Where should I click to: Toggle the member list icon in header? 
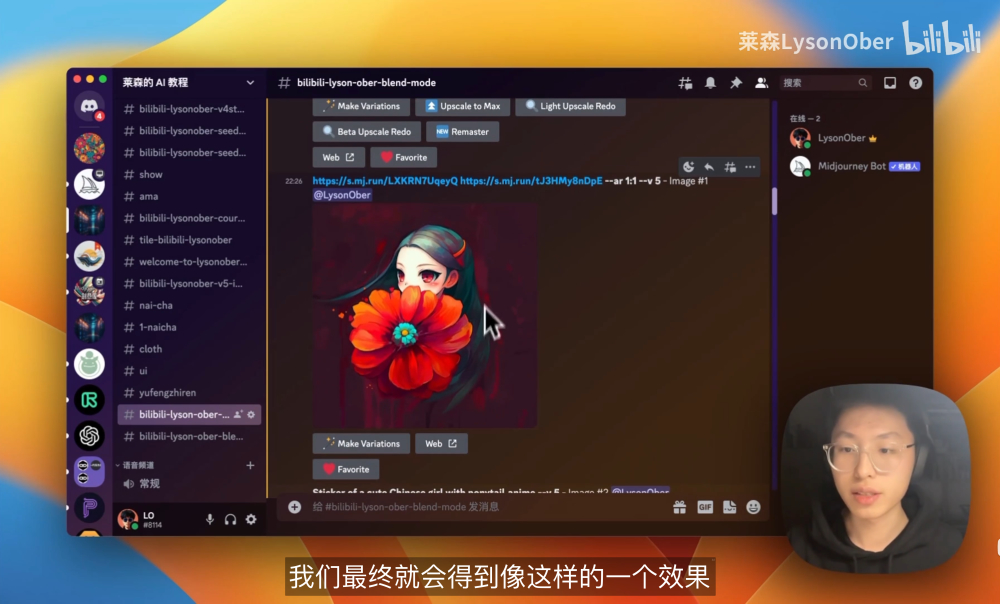(761, 83)
